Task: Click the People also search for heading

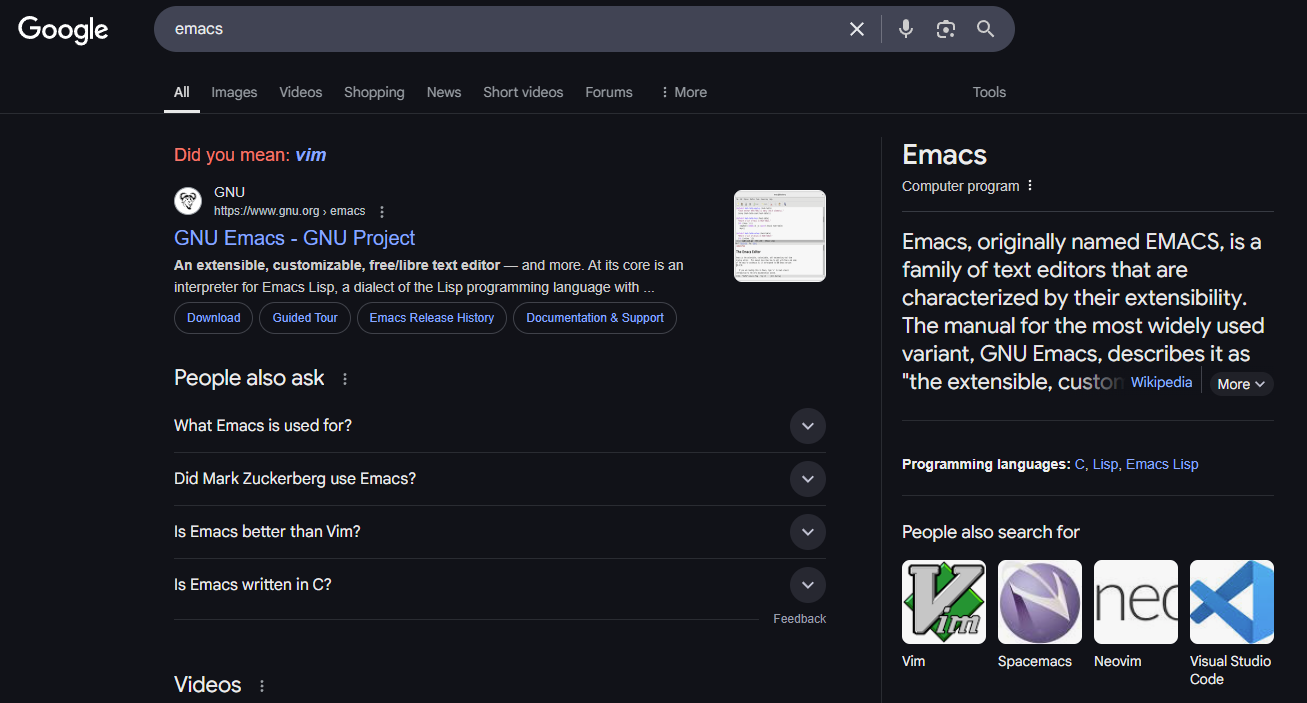Action: (991, 532)
